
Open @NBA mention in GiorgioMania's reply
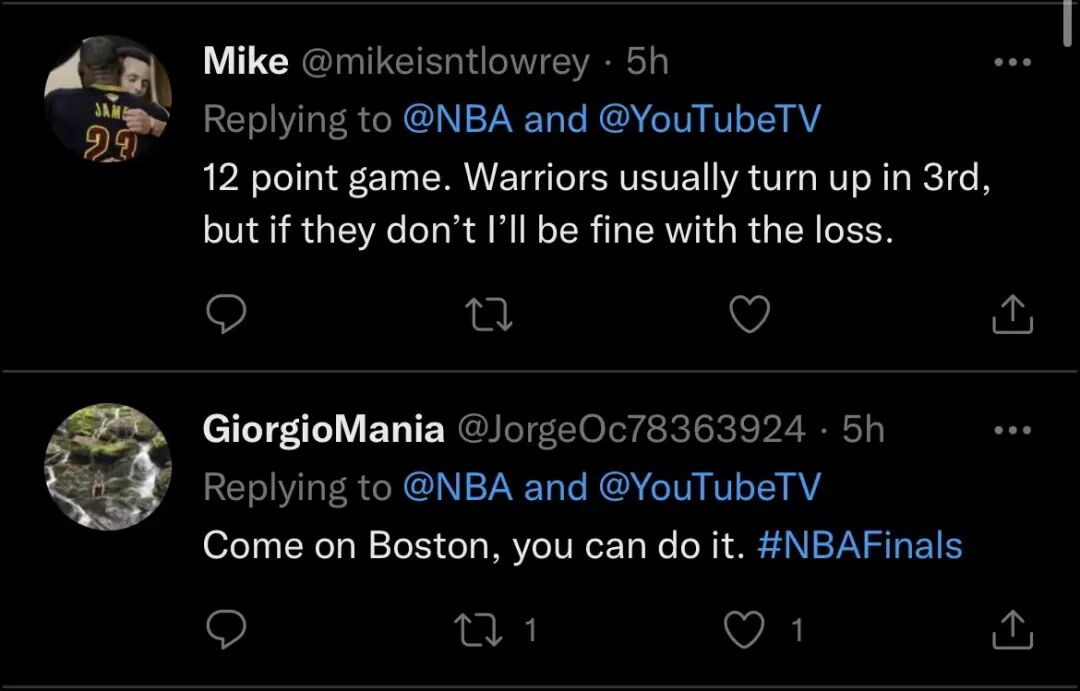(457, 487)
